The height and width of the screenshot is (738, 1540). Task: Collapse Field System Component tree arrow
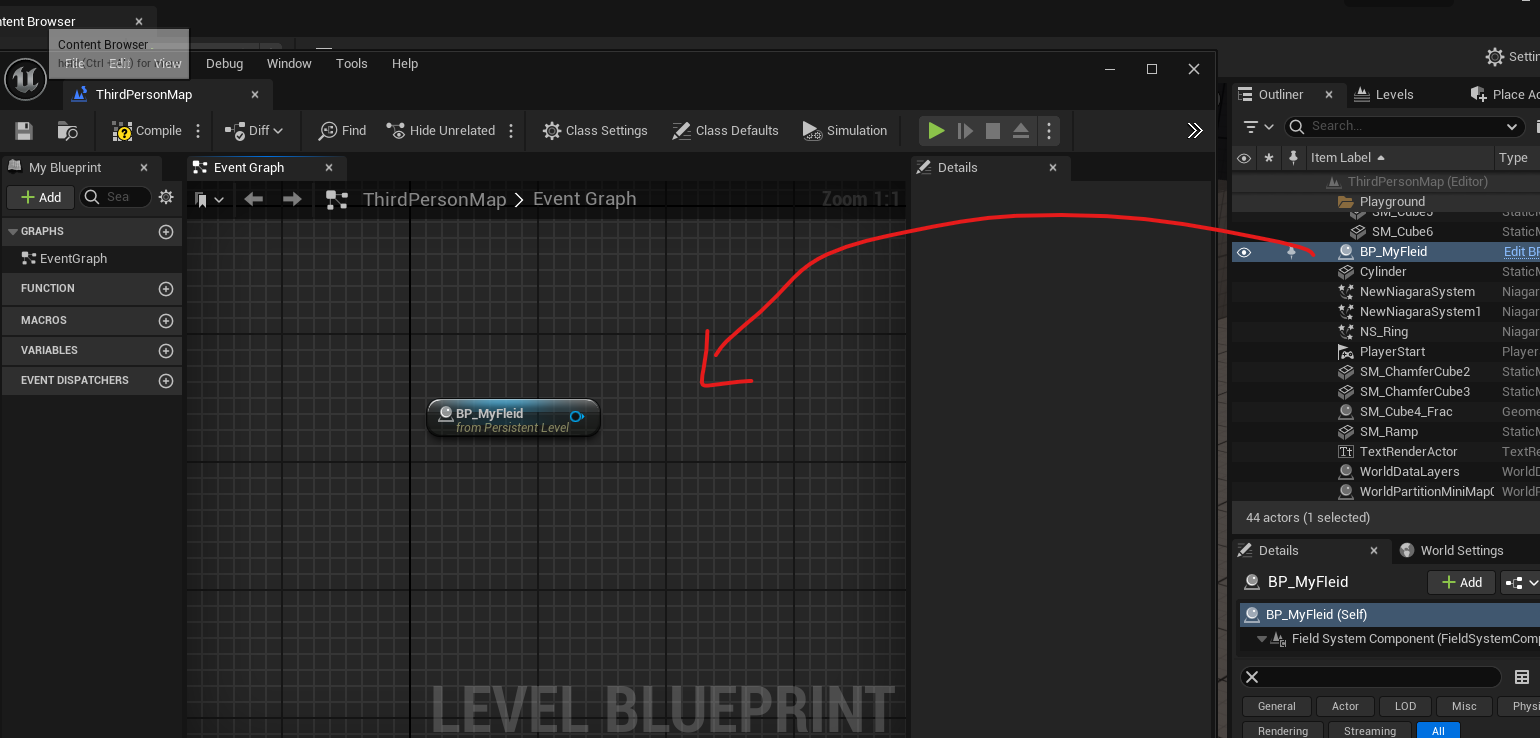tap(1262, 639)
